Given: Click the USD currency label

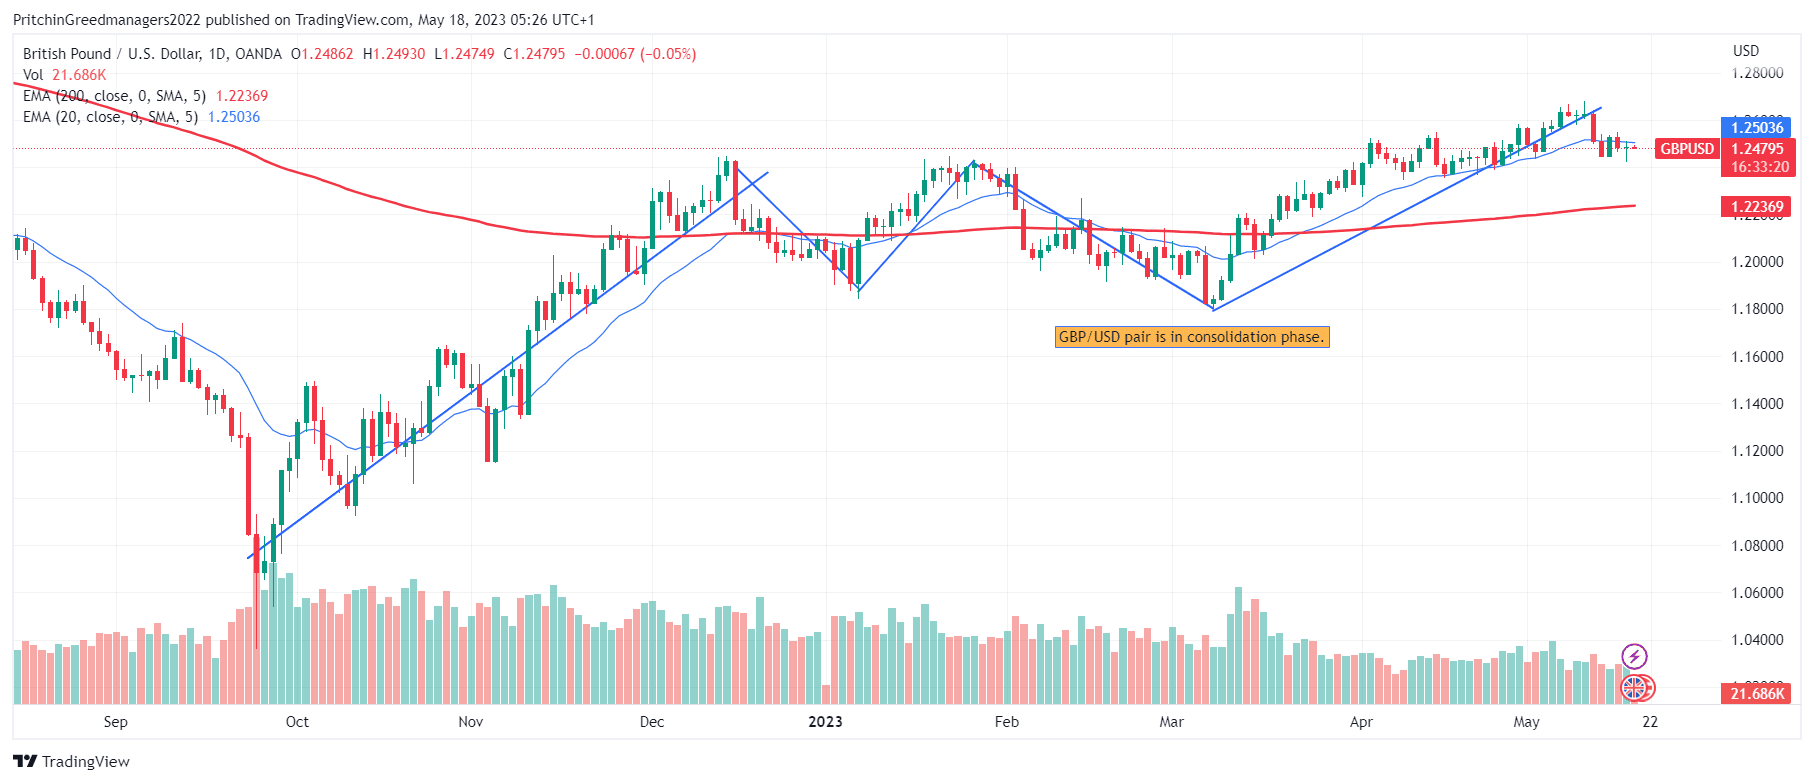Looking at the screenshot, I should (1746, 51).
